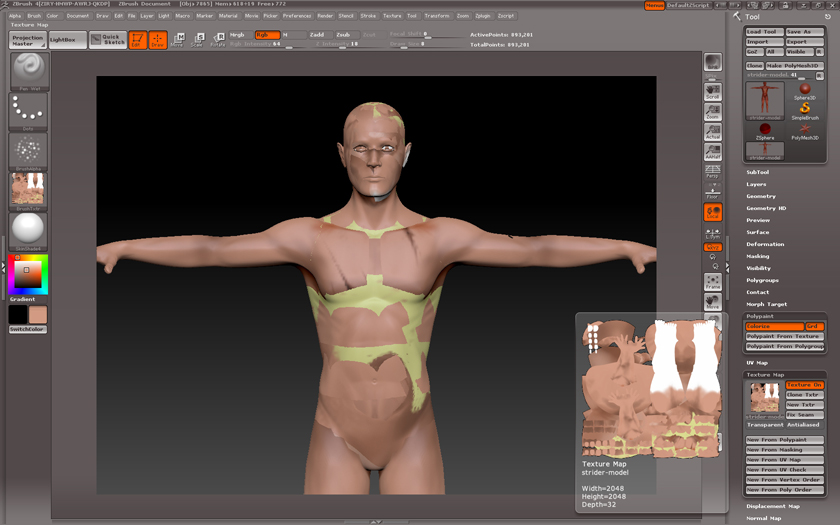Activate the Frame view icon

(712, 281)
